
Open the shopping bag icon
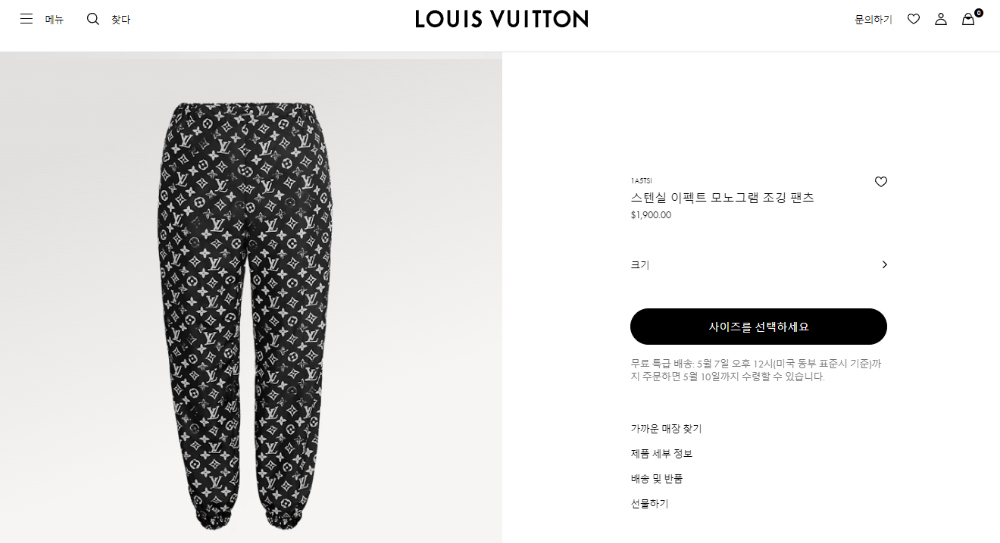pyautogui.click(x=968, y=19)
